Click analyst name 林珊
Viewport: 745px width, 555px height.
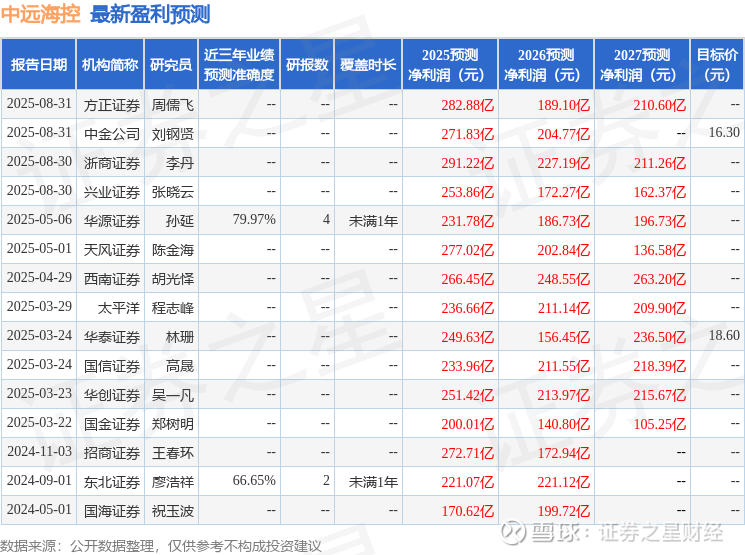[180, 337]
